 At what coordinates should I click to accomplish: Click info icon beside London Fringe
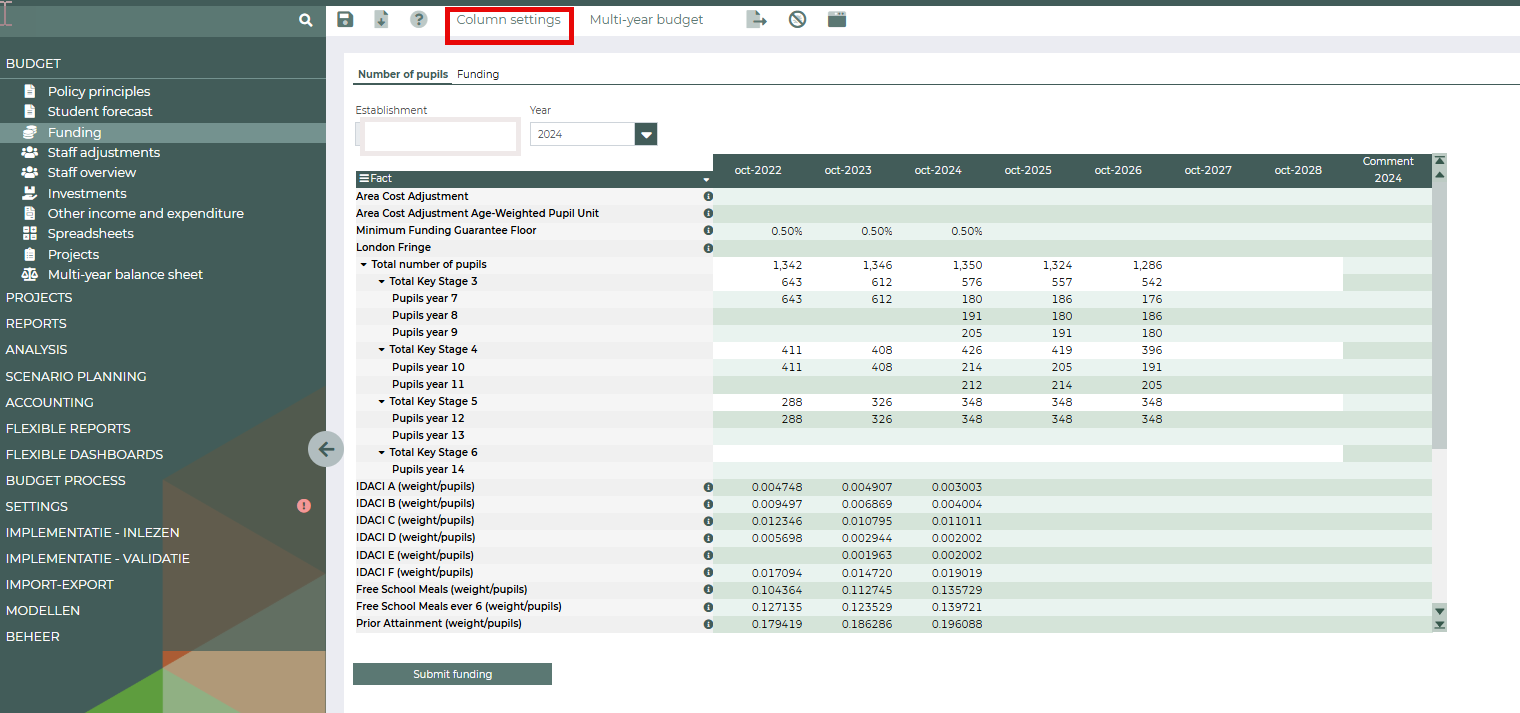708,248
